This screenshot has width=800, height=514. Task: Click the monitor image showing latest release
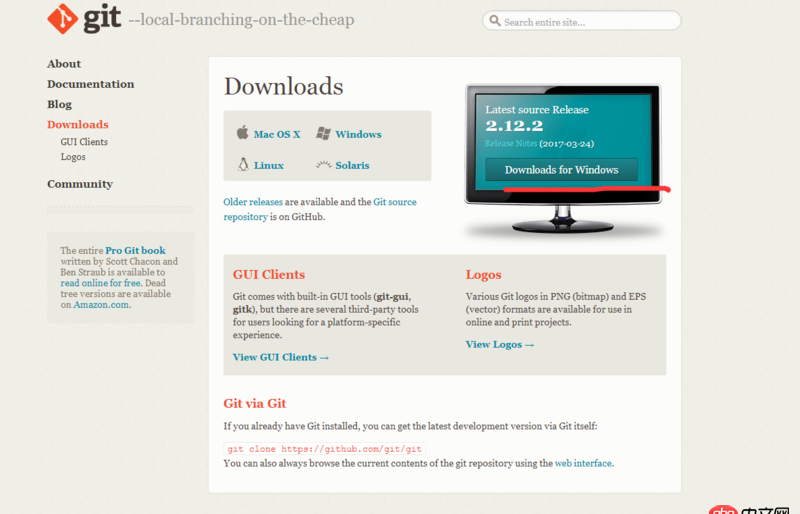pos(563,158)
